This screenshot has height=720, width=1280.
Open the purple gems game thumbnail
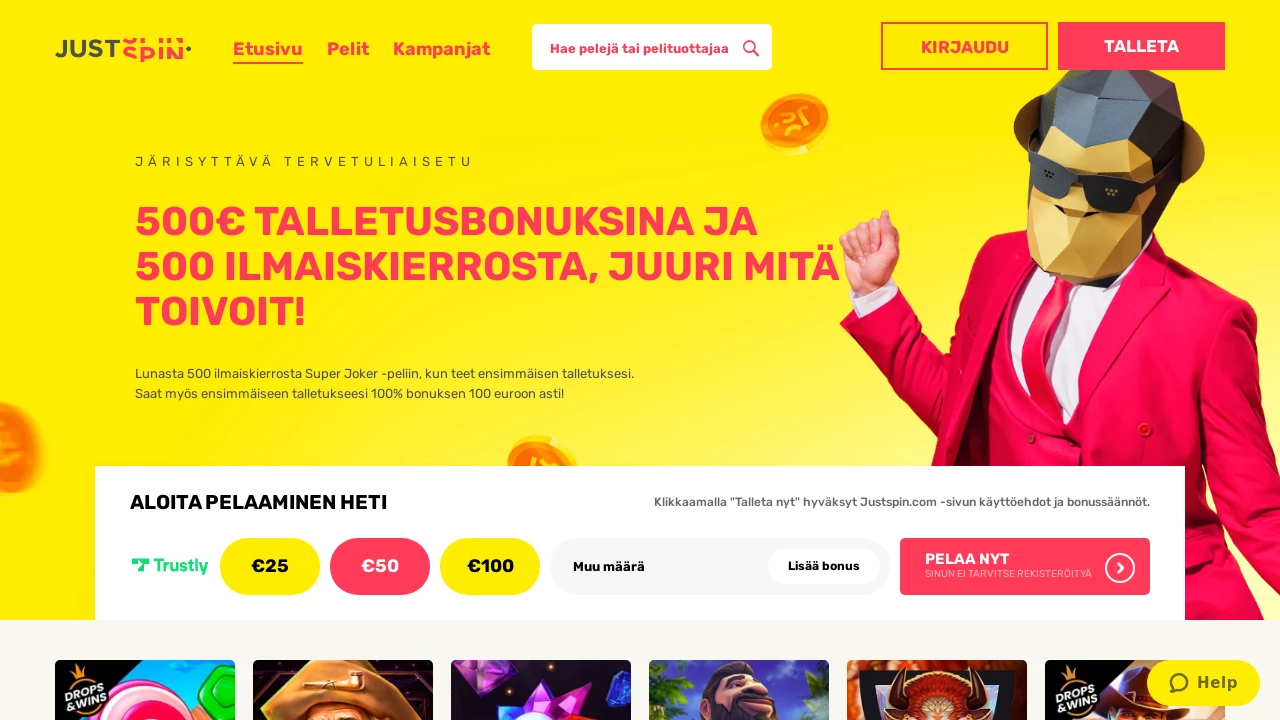(x=541, y=690)
